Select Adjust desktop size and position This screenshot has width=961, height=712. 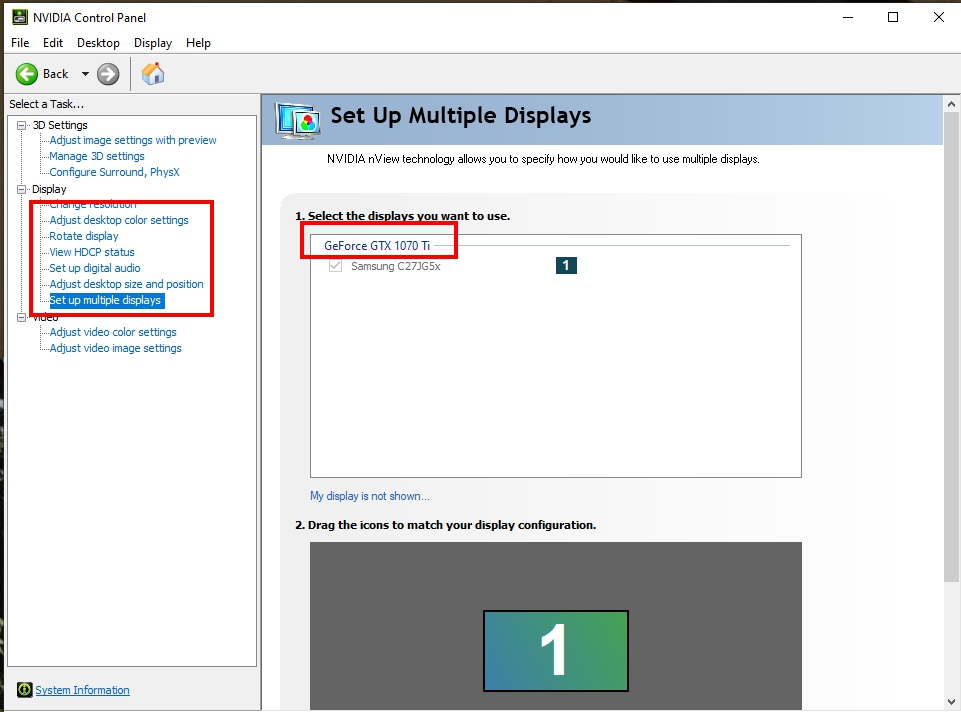coord(126,284)
